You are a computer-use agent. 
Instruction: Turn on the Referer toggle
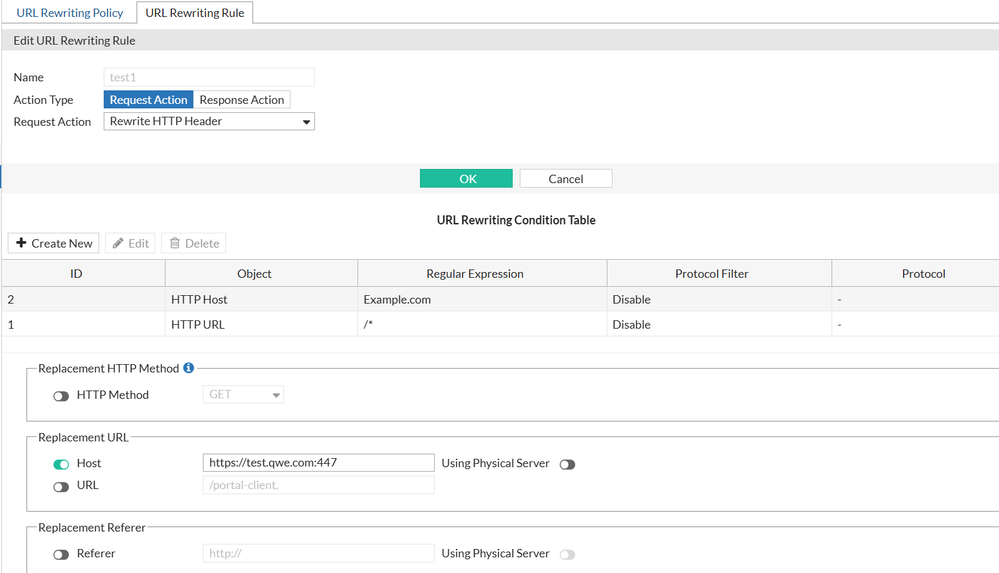coord(61,554)
